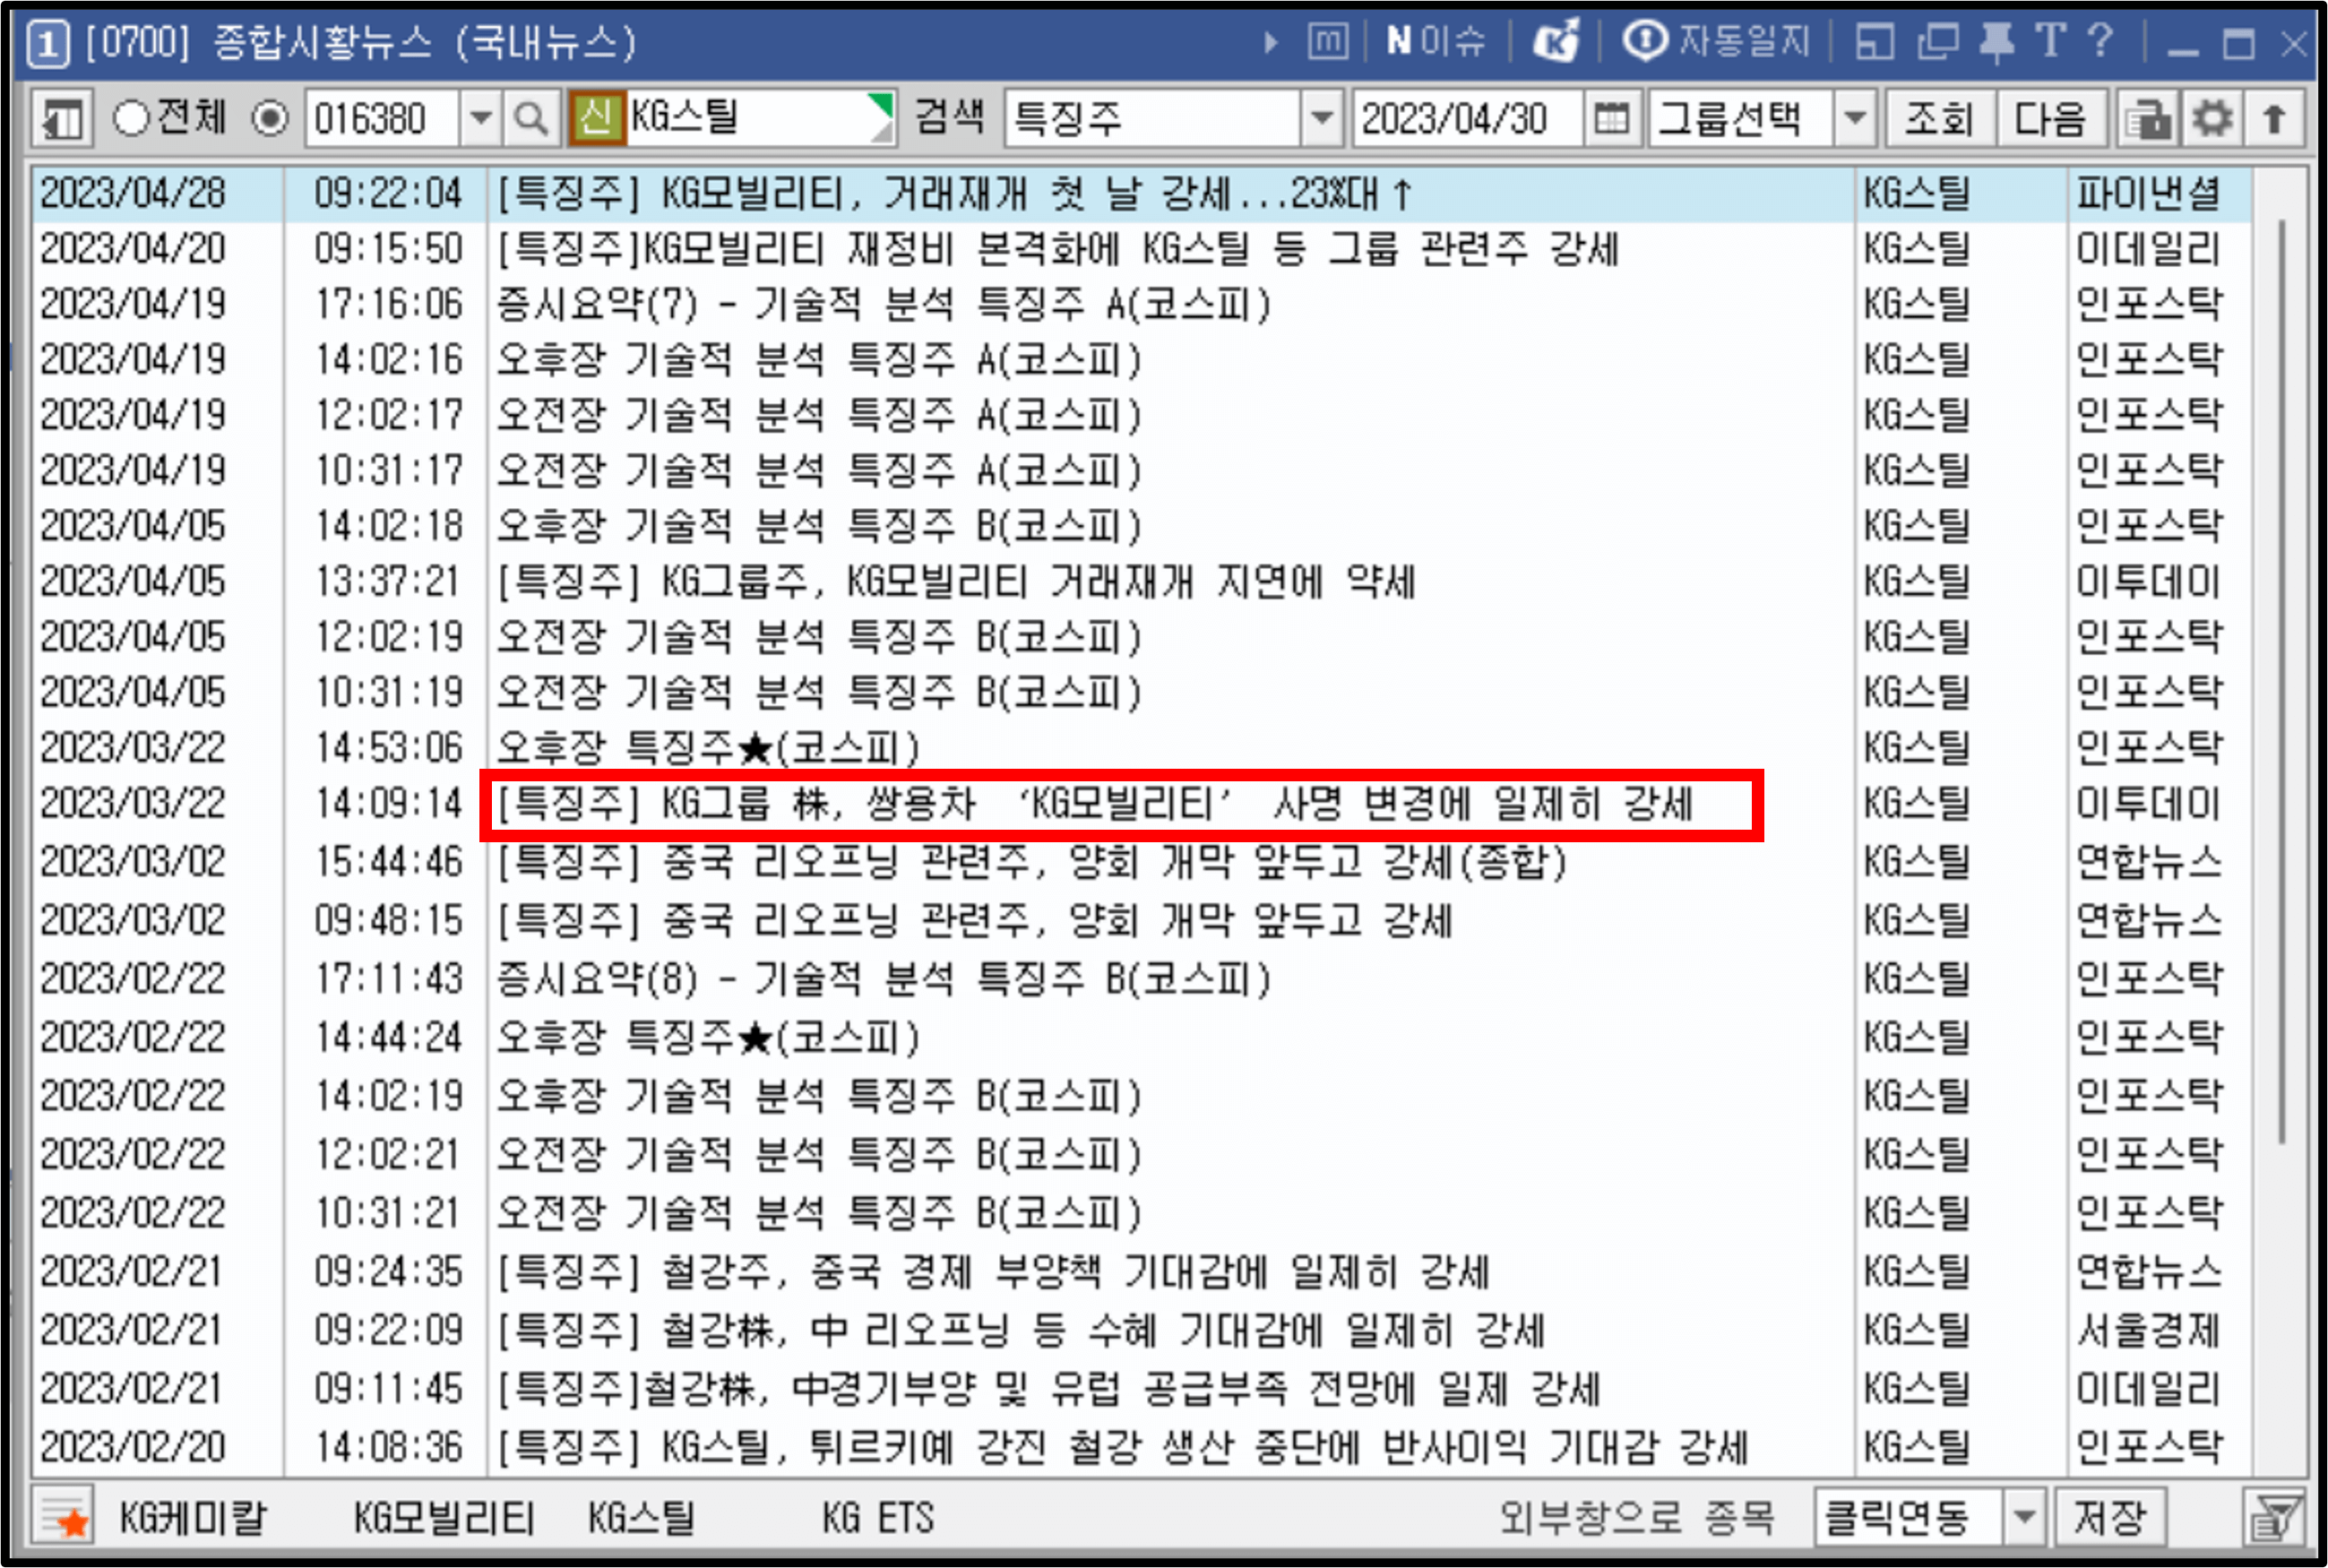The width and height of the screenshot is (2328, 1568).
Task: Open the 특징주 search keyword dropdown
Action: coord(1323,118)
